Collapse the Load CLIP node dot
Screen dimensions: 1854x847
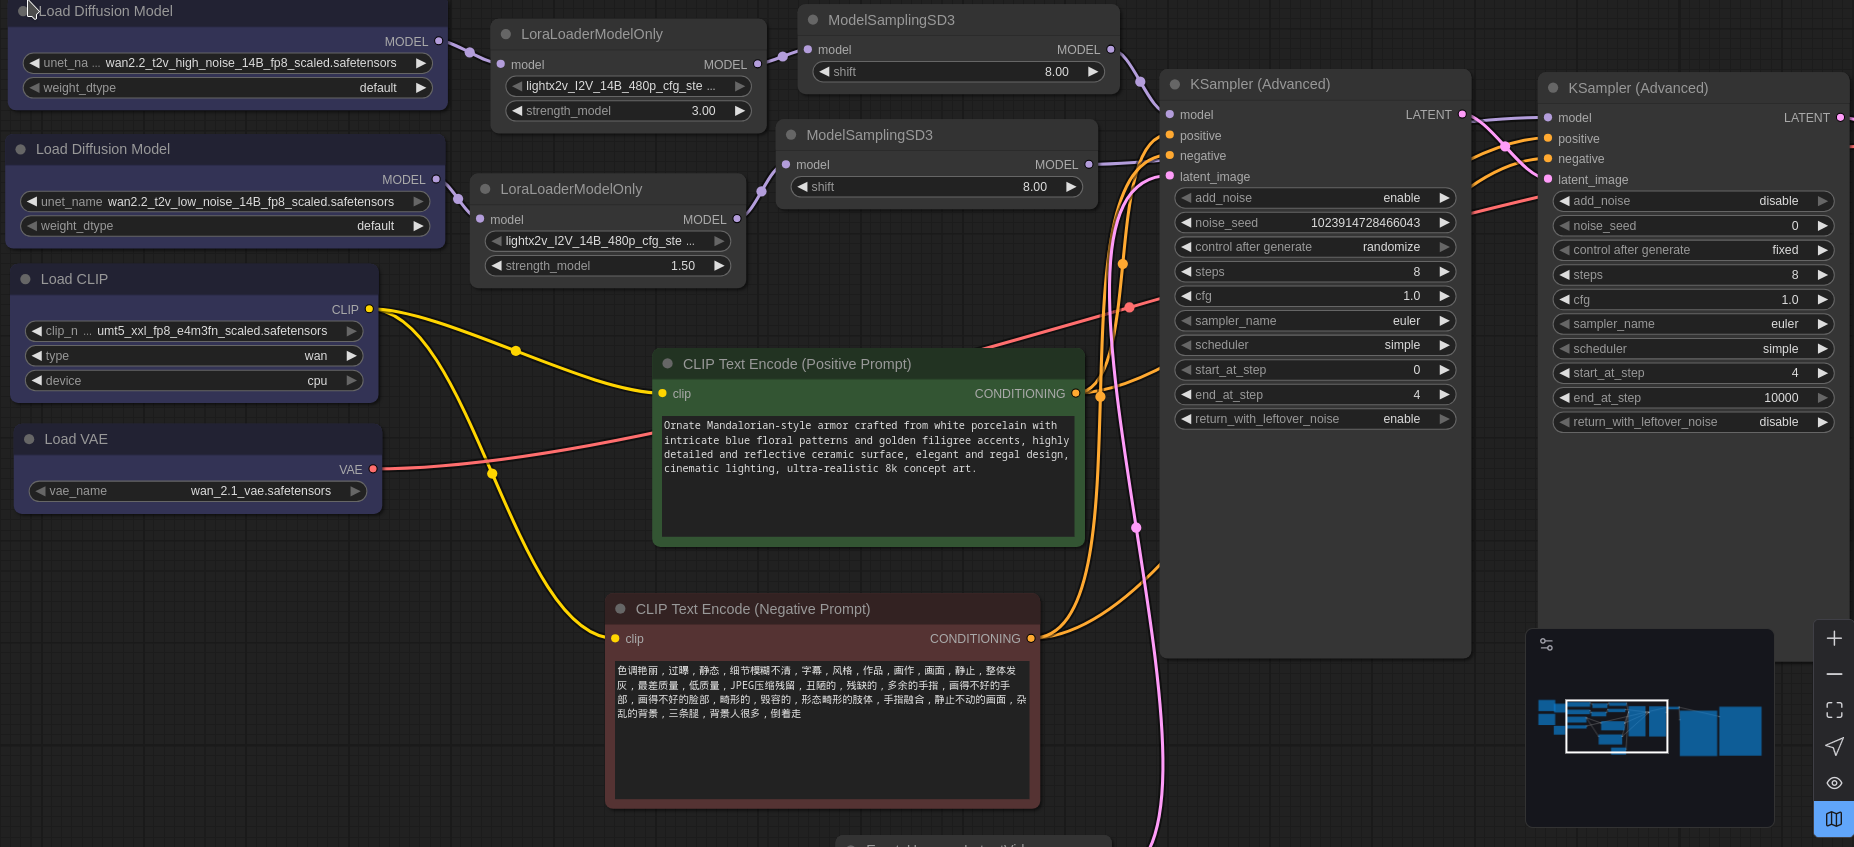click(x=26, y=279)
